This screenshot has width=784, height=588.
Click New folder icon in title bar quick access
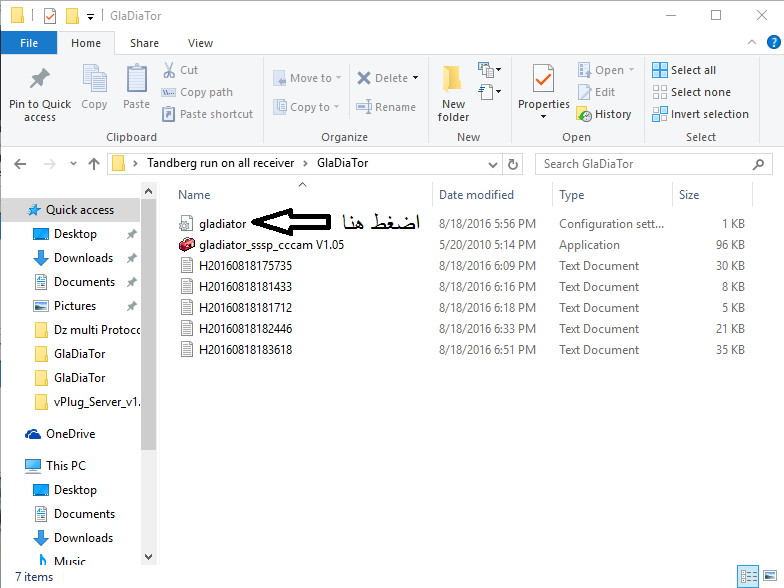72,16
